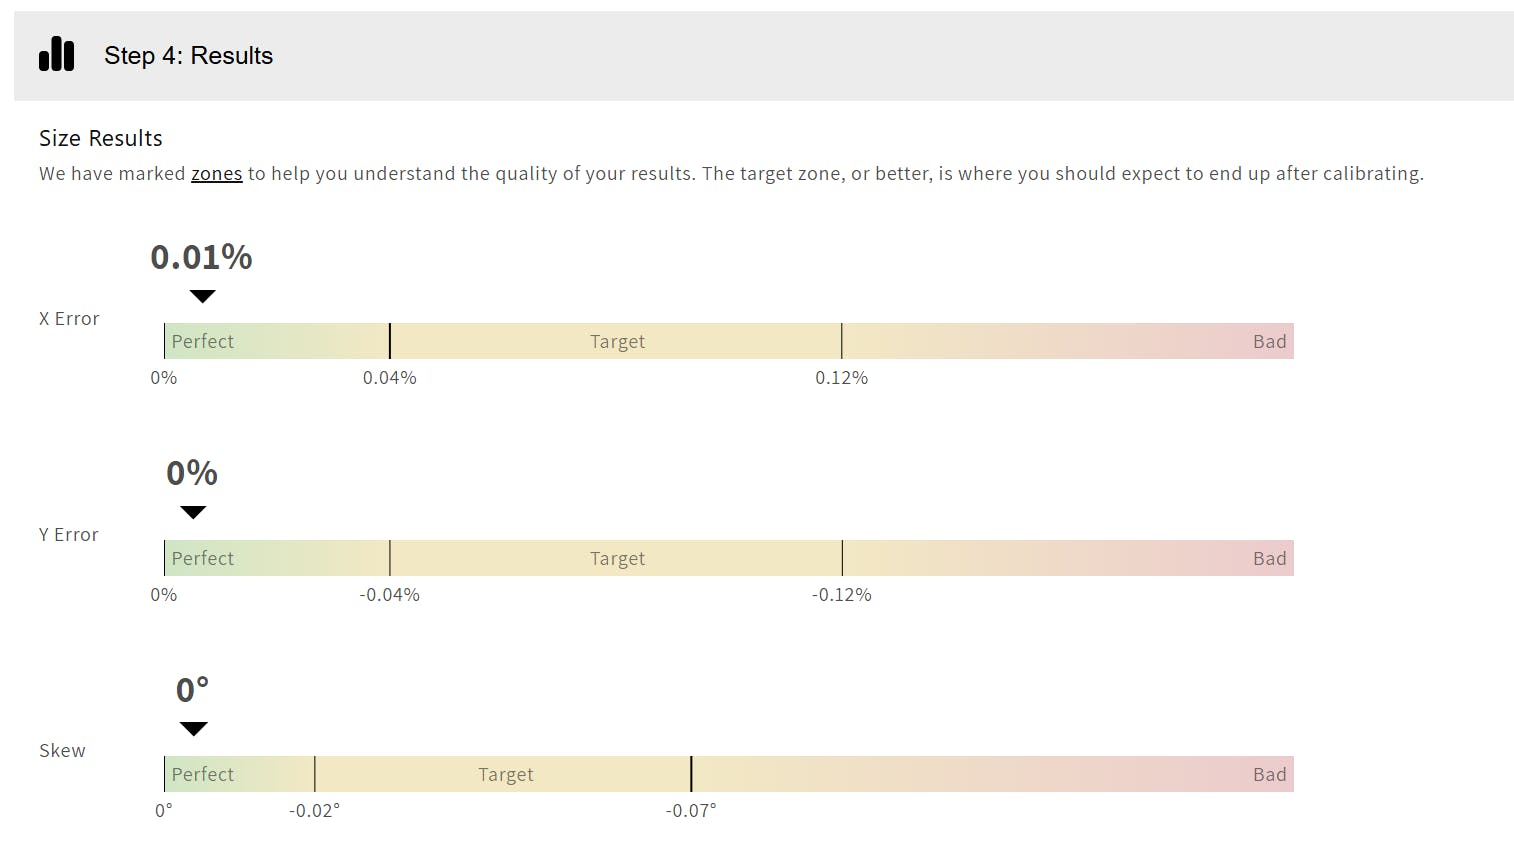Click the 0.12% threshold label under X Error
This screenshot has height=849, width=1514.
point(841,378)
